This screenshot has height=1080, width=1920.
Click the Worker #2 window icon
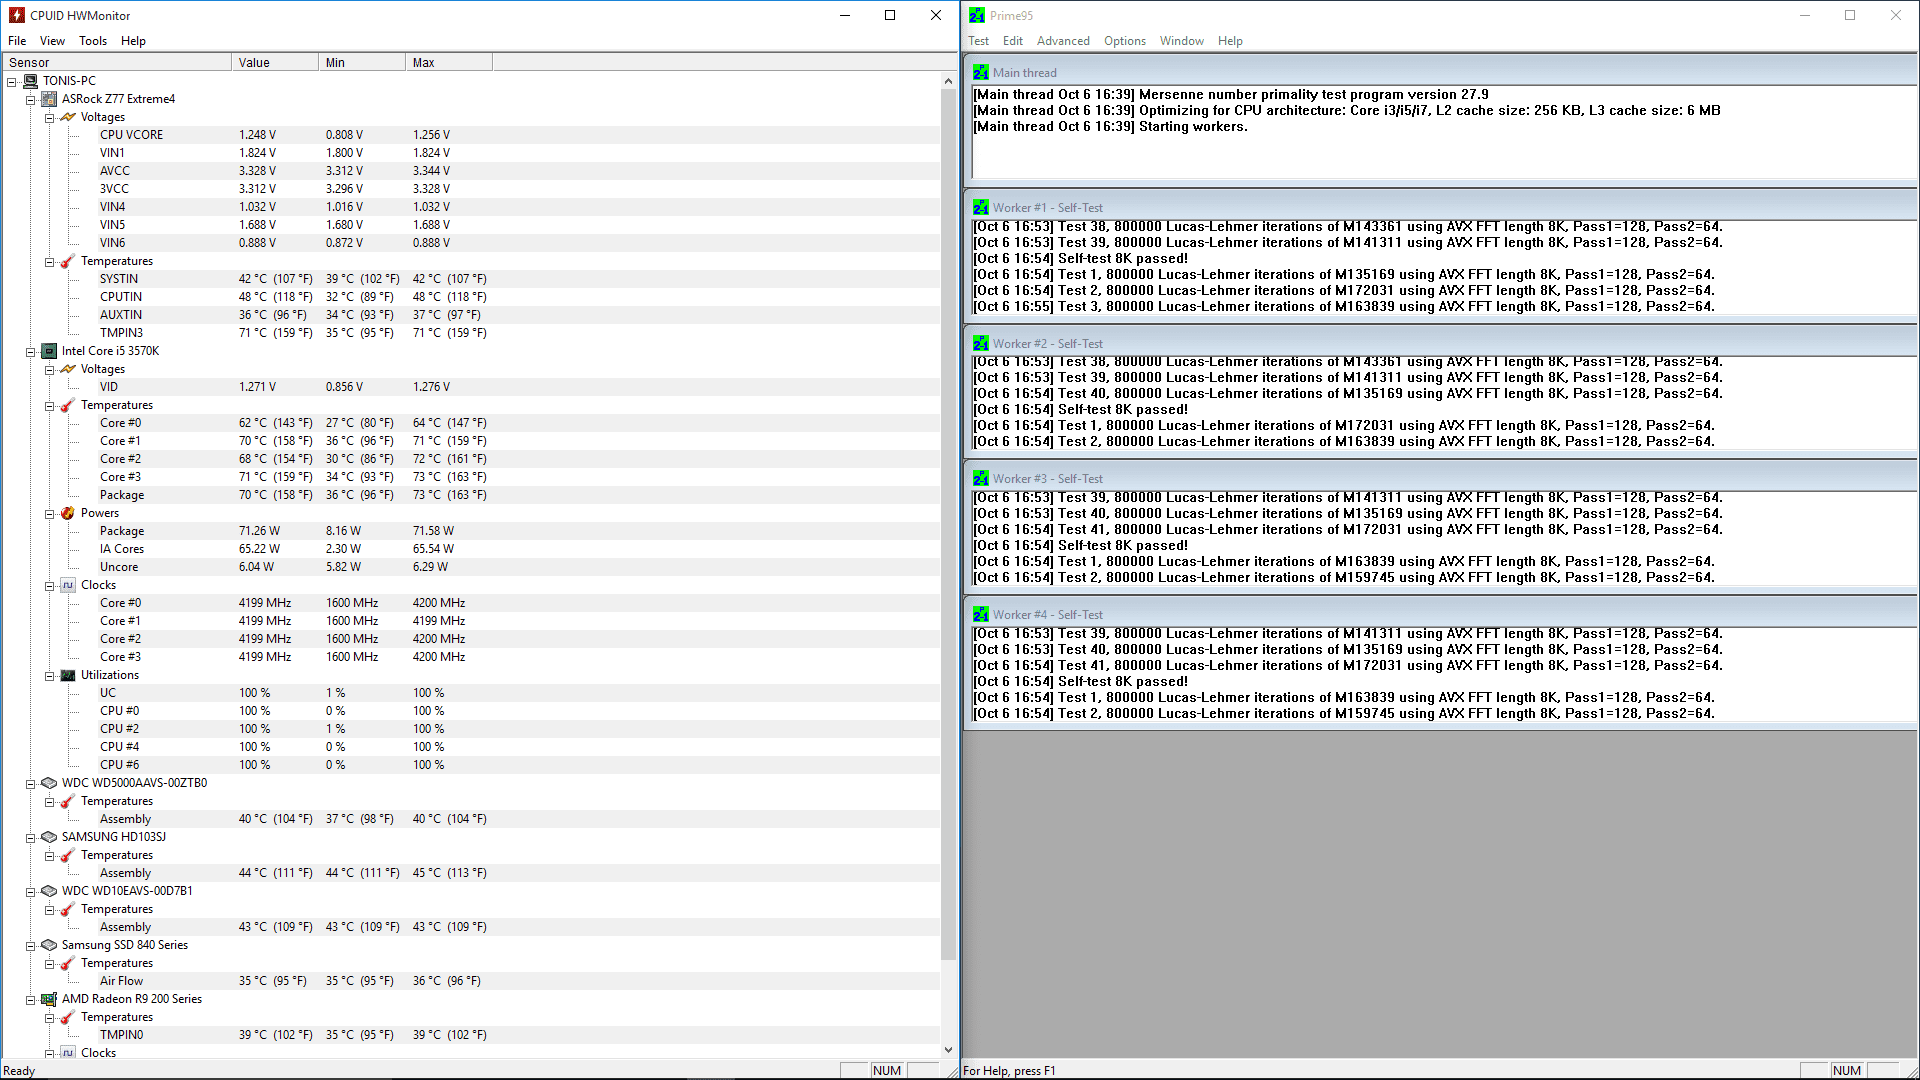click(981, 344)
